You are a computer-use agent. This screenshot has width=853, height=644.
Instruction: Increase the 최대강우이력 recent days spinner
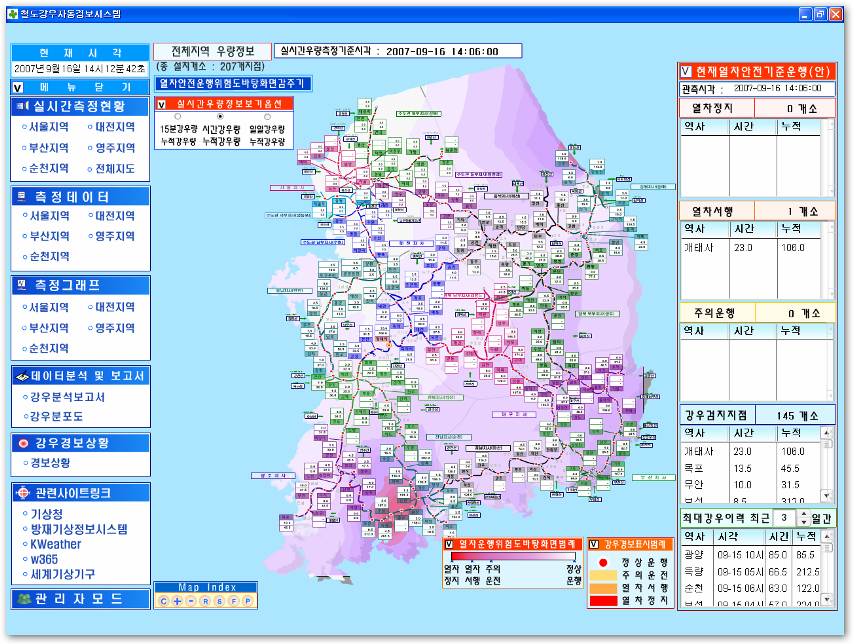coord(802,514)
